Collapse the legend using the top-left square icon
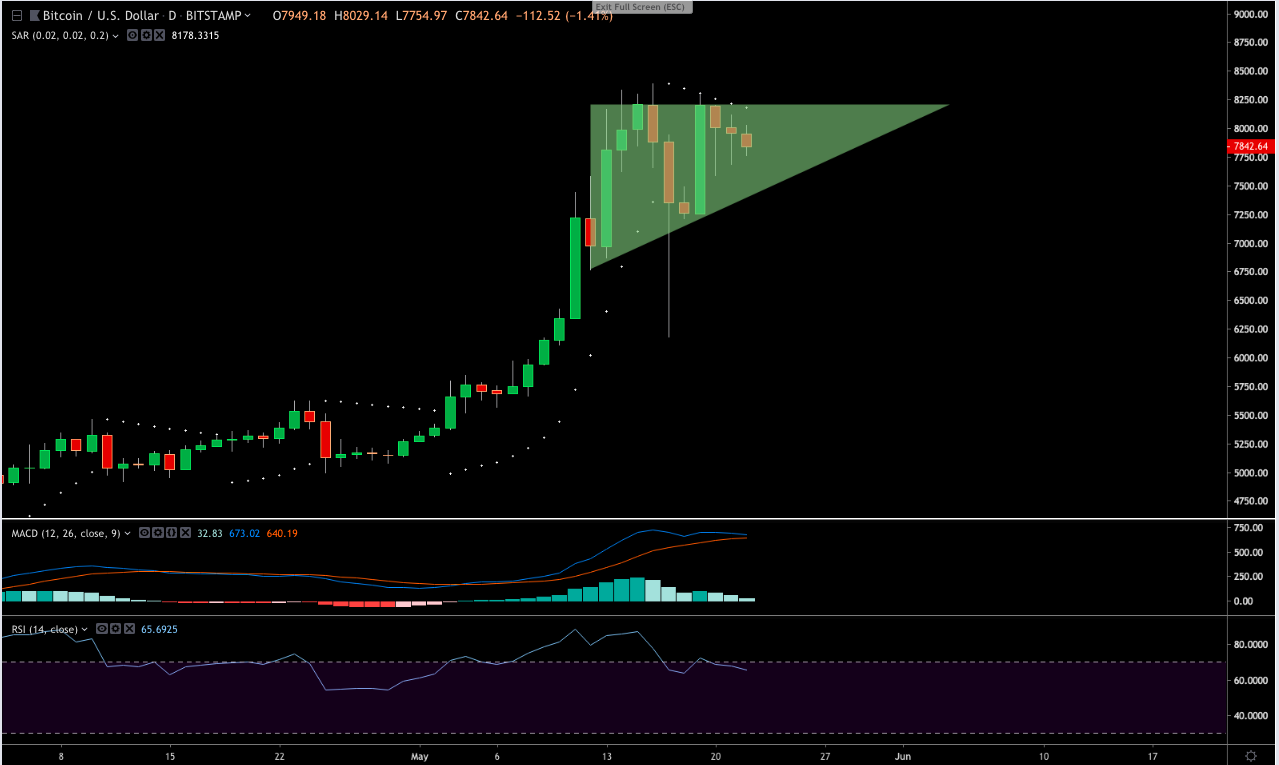Image resolution: width=1279 pixels, height=765 pixels. [x=16, y=15]
